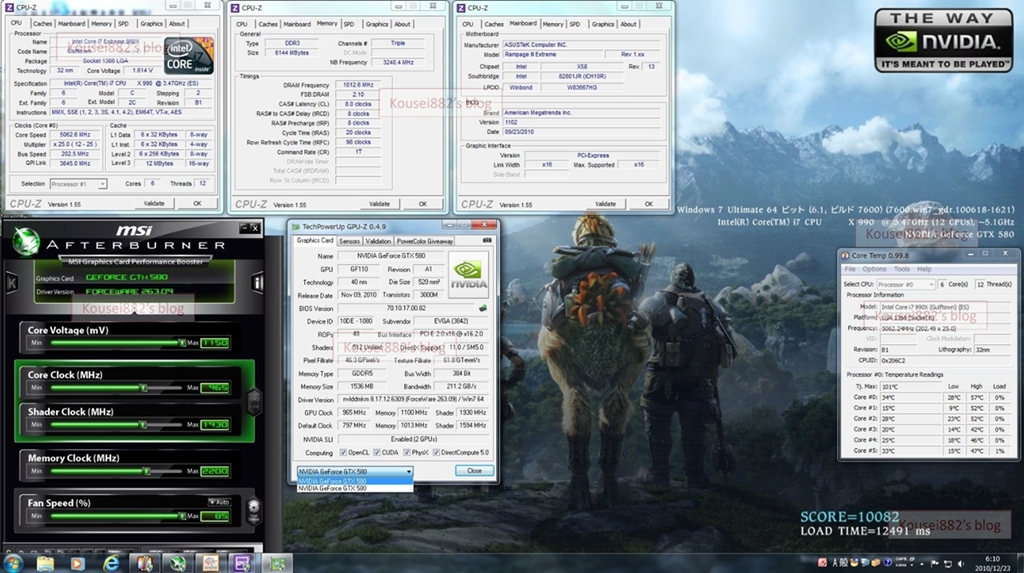The width and height of the screenshot is (1024, 573).
Task: Click the Afterburner Kombustor "K" side button
Action: [11, 283]
